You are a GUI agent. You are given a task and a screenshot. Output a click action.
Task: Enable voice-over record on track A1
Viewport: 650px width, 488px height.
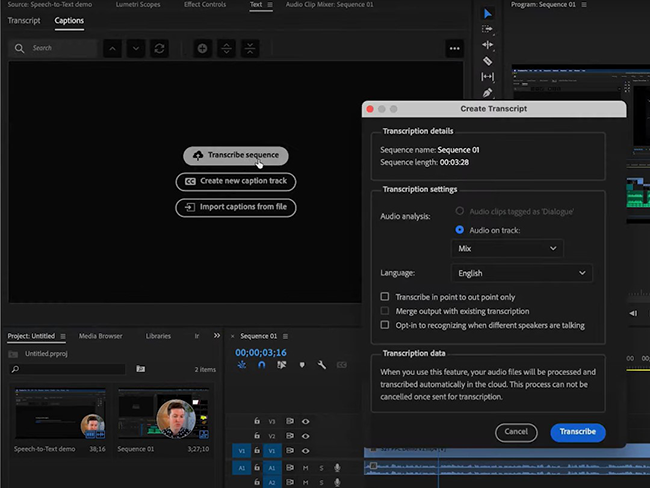tap(337, 468)
